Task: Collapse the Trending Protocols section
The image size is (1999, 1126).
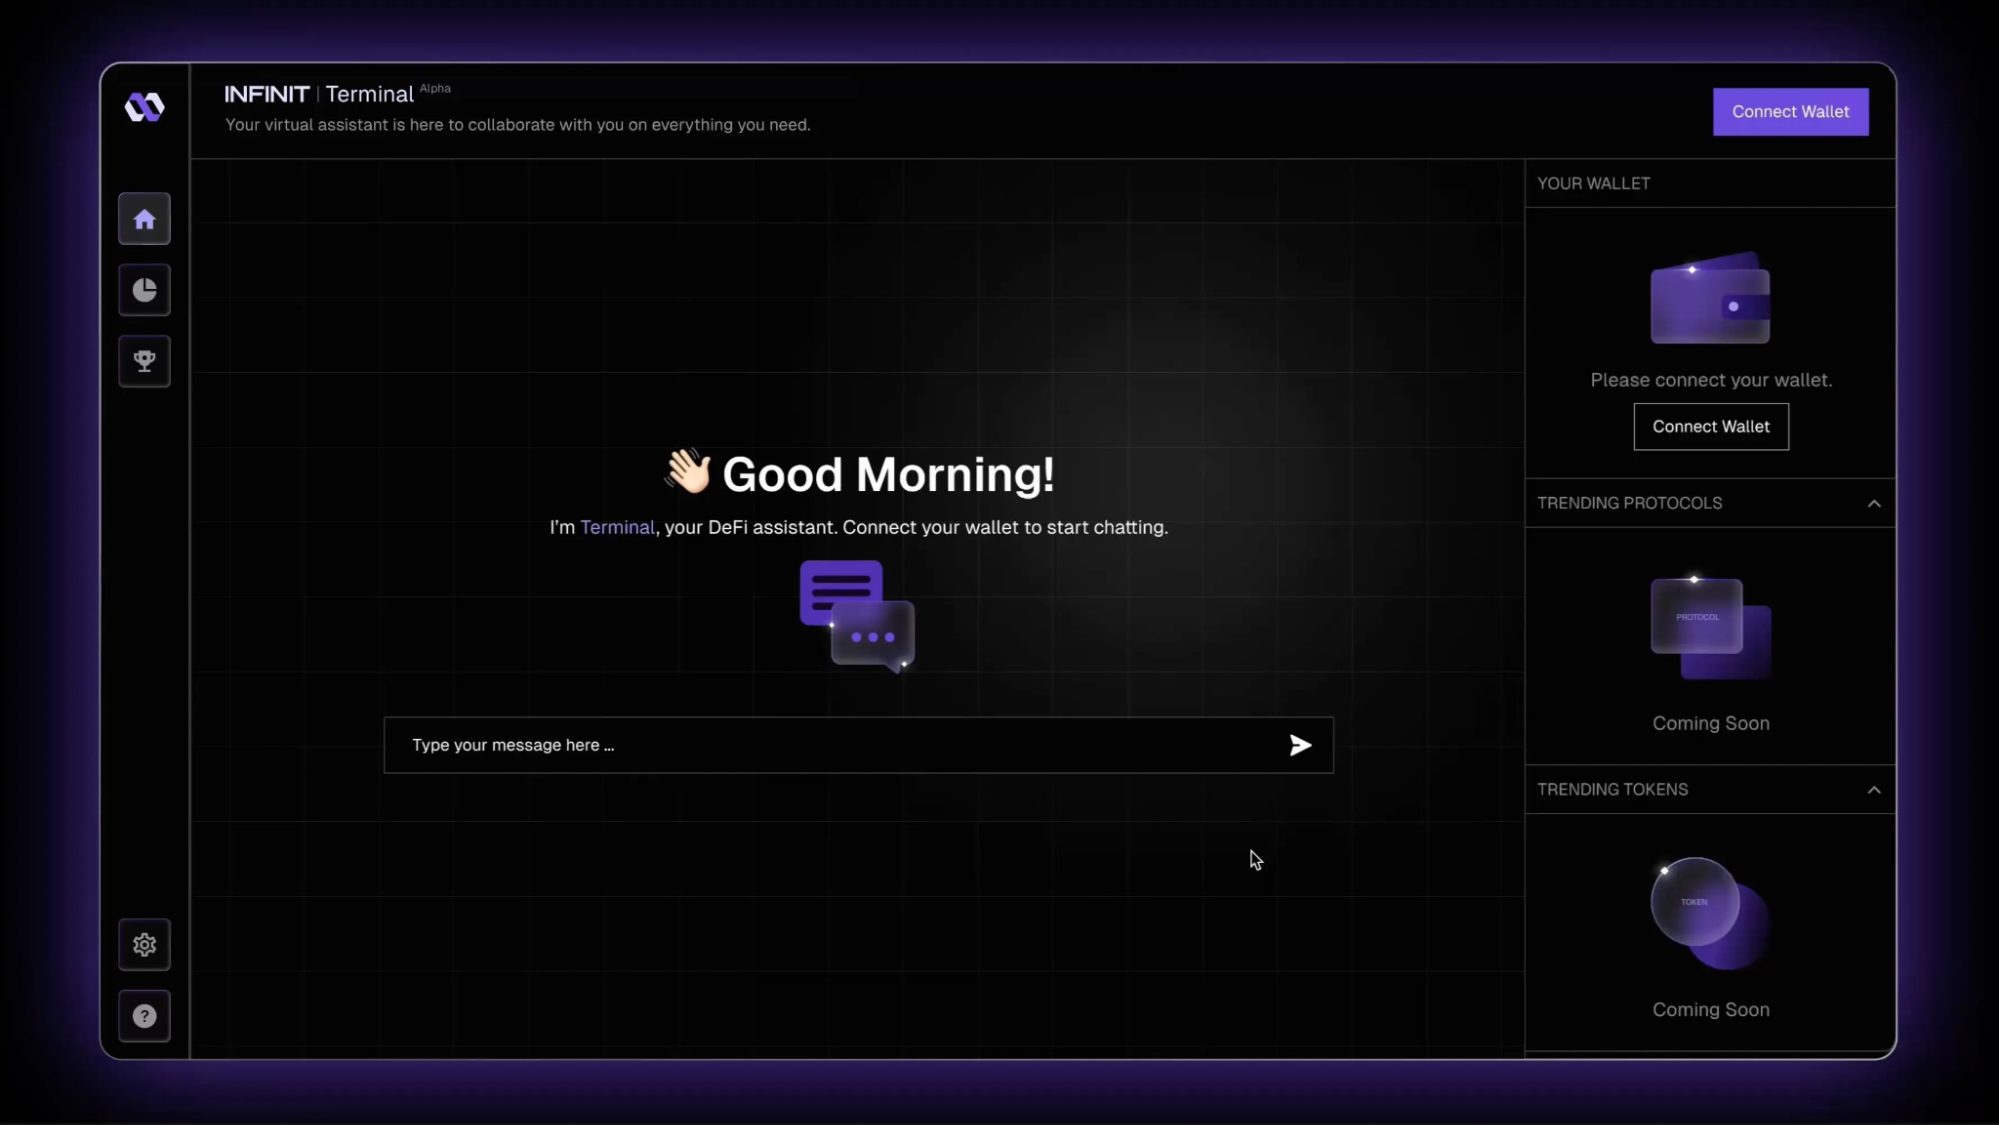Action: point(1874,504)
